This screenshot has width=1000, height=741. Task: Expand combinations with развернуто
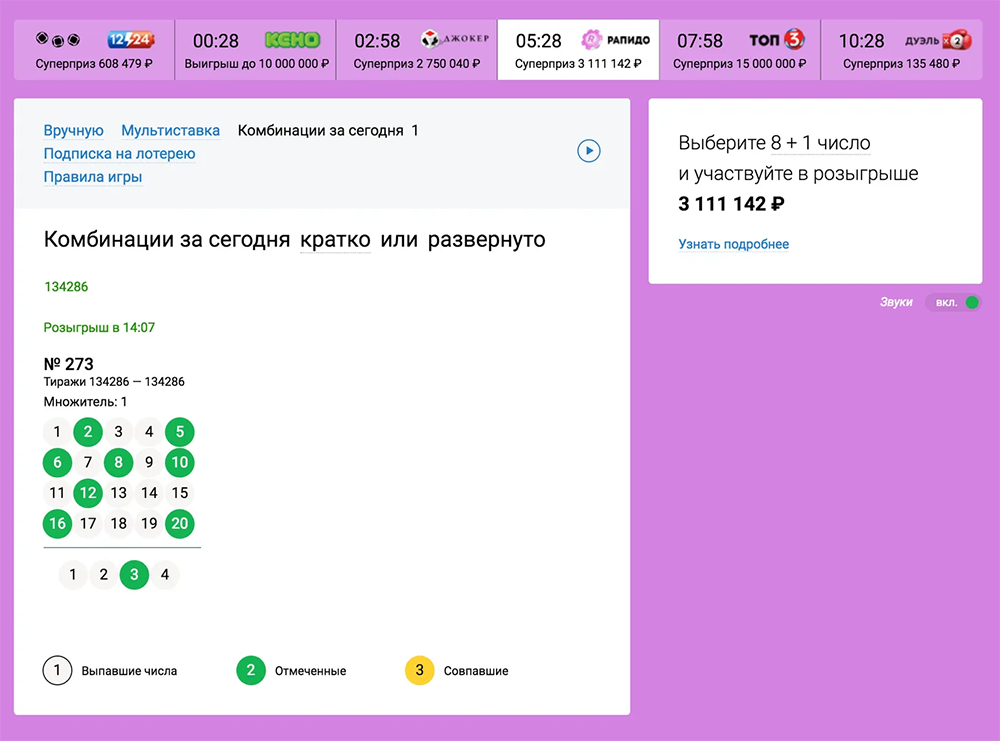pyautogui.click(x=486, y=241)
